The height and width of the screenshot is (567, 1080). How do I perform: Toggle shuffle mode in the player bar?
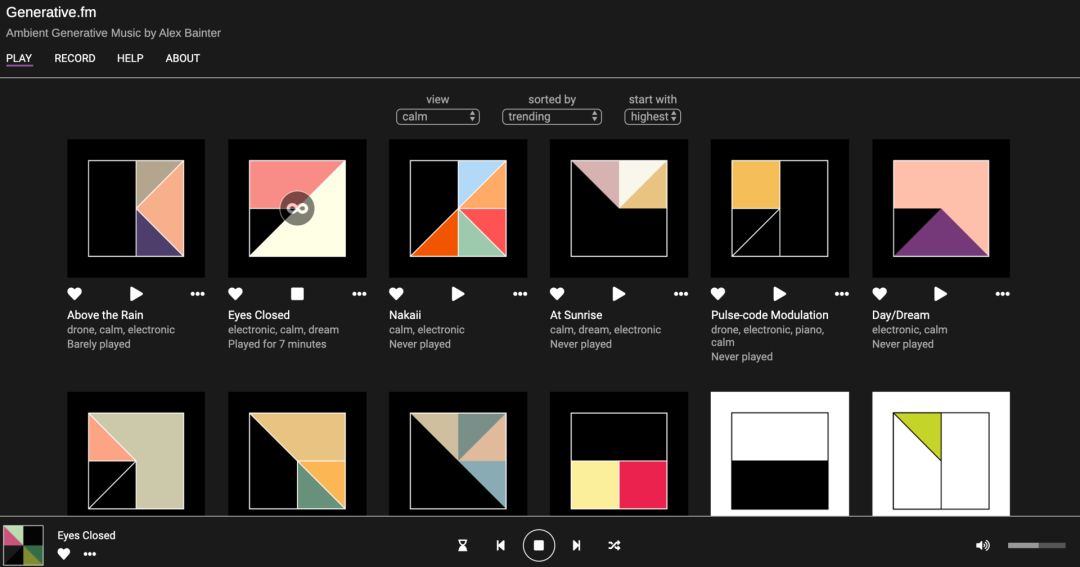614,545
